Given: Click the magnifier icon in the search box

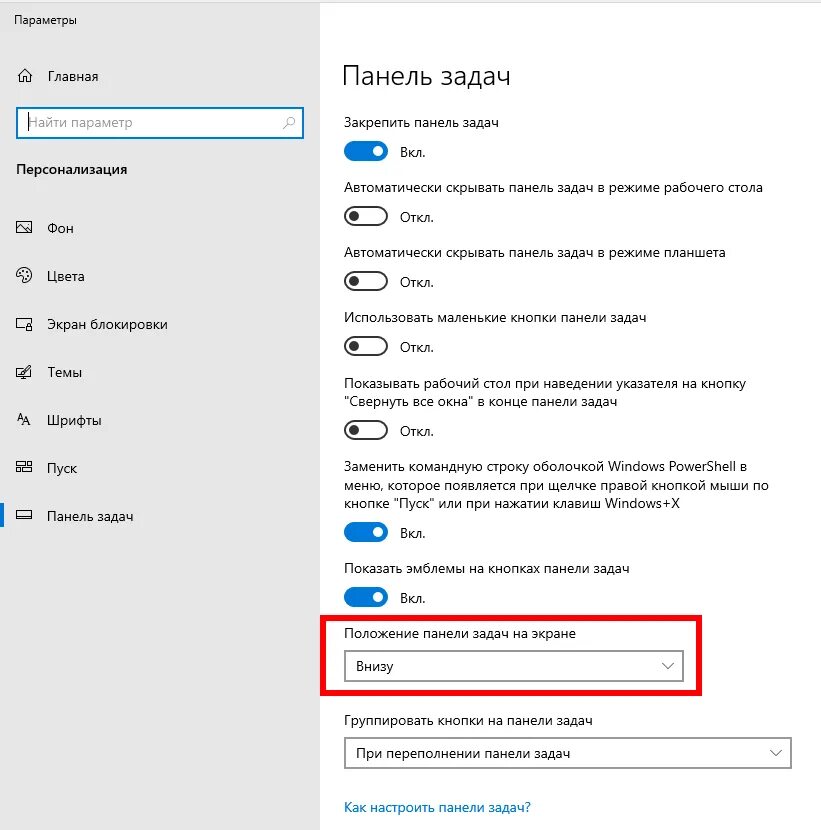Looking at the screenshot, I should click(x=288, y=123).
